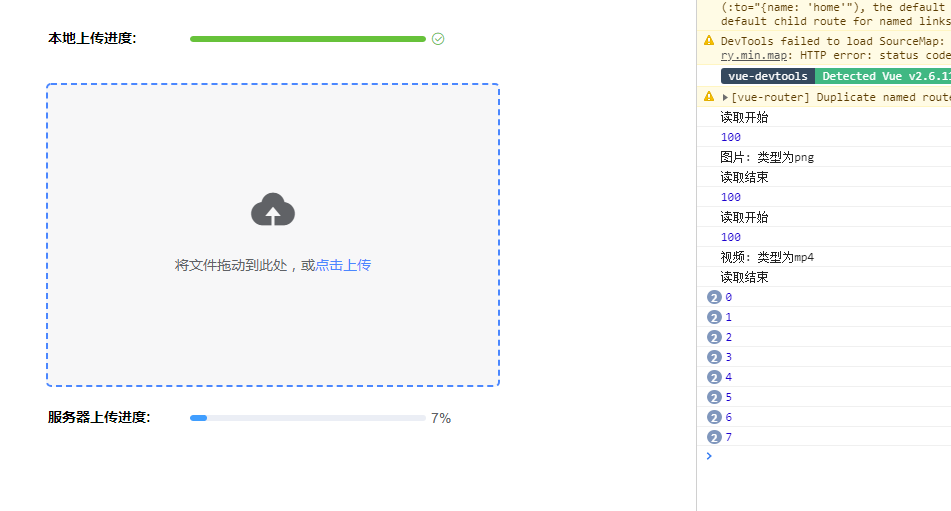Select the first 读取开始 console line

(744, 117)
